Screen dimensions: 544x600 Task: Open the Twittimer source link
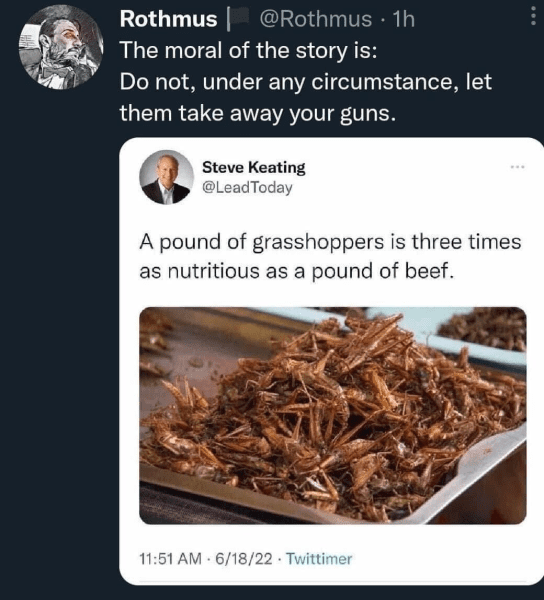click(x=319, y=559)
